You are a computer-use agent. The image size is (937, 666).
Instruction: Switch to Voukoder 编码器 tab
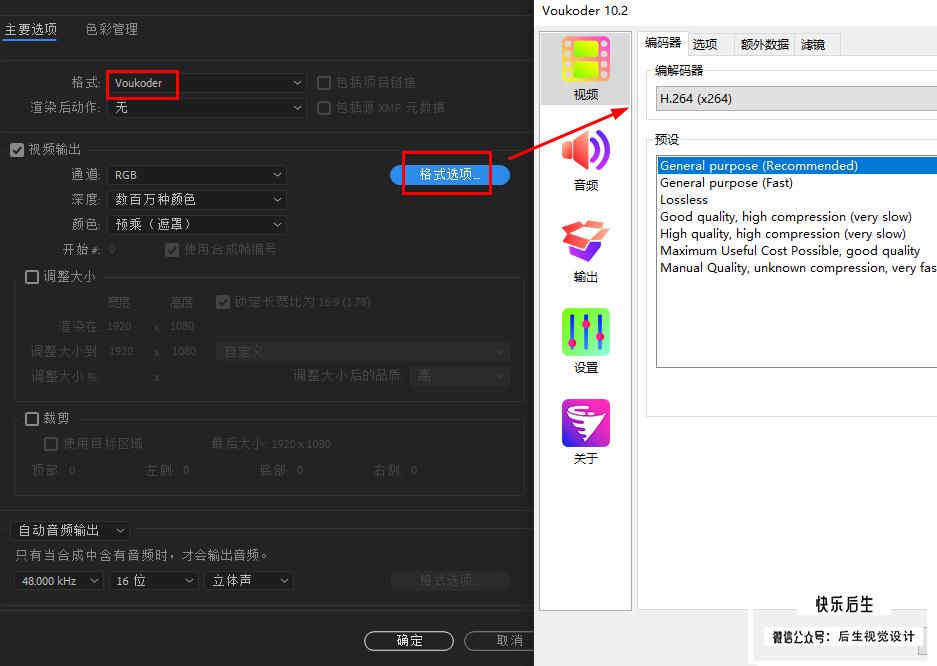point(663,43)
